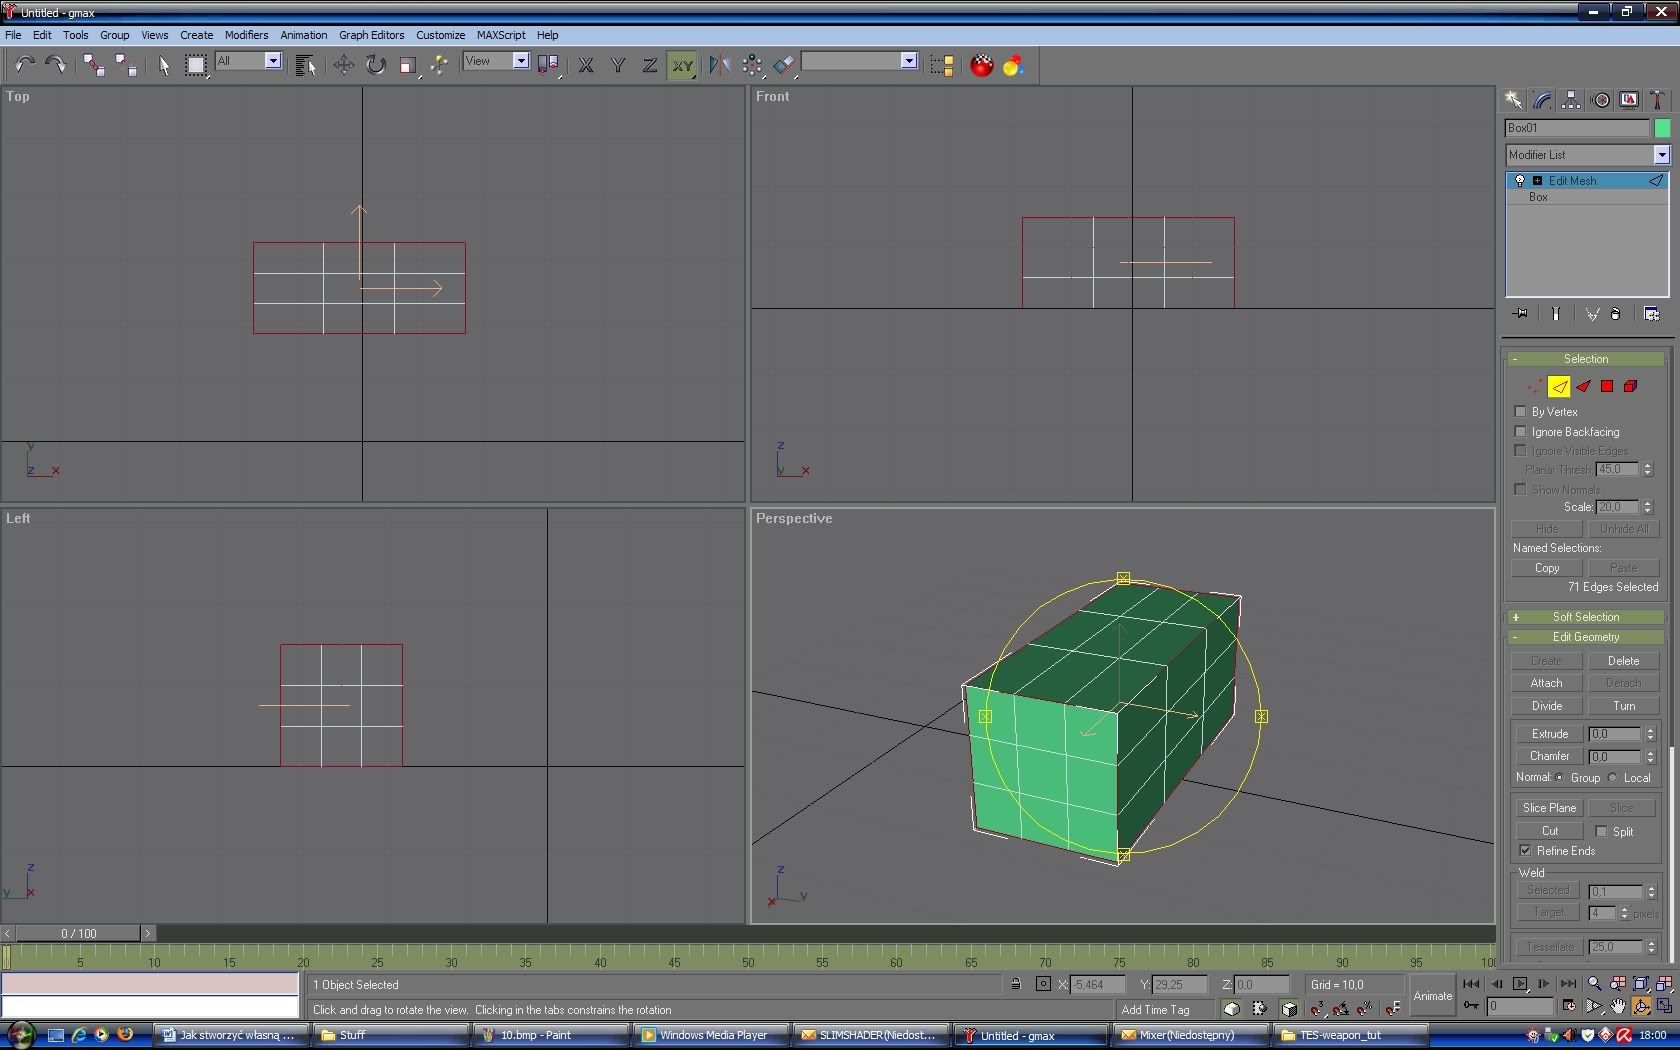Open the Modifier List dropdown
1680x1050 pixels.
(1661, 155)
